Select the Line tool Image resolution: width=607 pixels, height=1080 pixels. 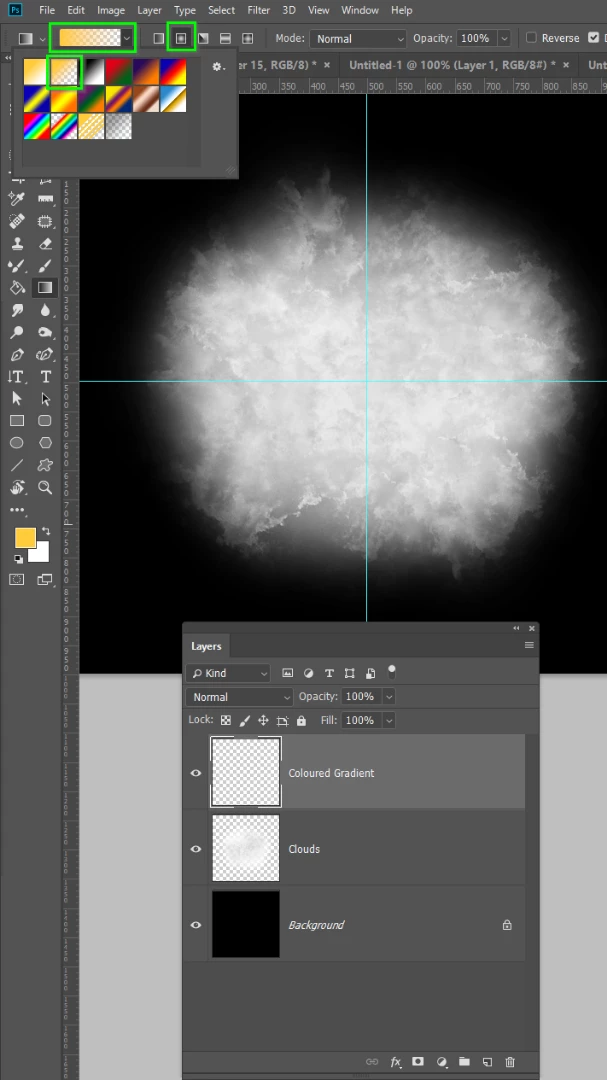[17, 465]
